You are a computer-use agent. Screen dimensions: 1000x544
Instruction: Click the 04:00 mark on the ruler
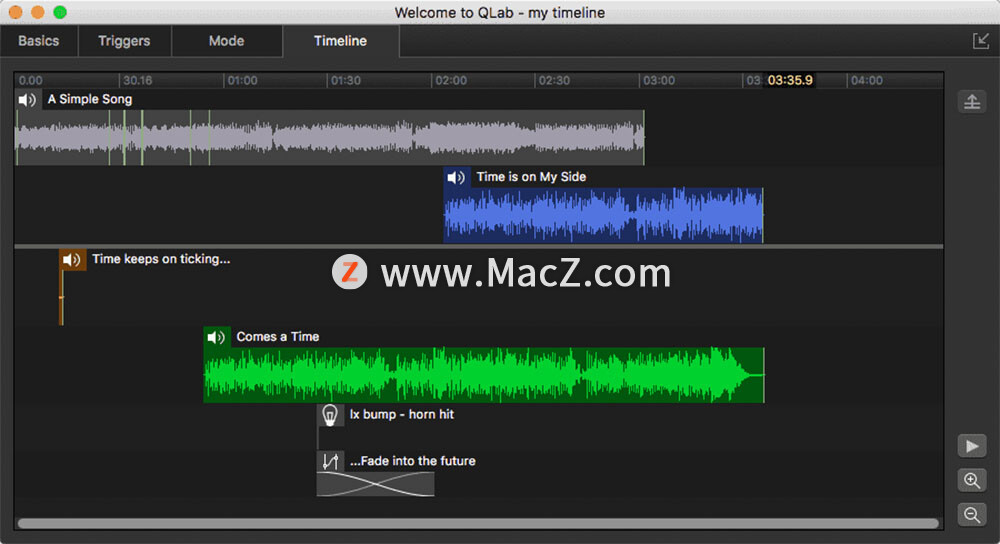[x=867, y=81]
